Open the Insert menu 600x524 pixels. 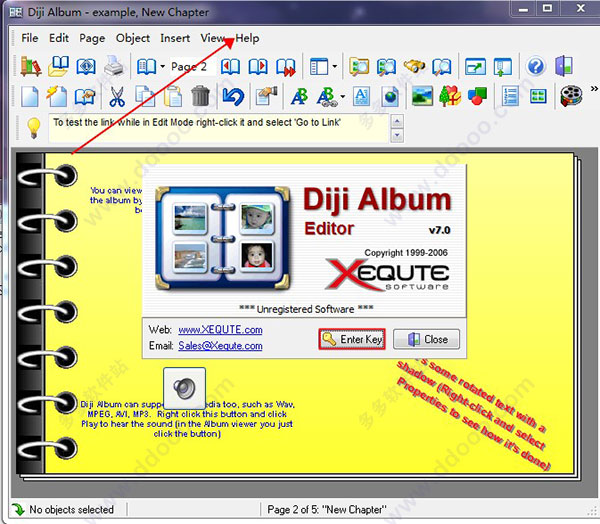coord(175,38)
